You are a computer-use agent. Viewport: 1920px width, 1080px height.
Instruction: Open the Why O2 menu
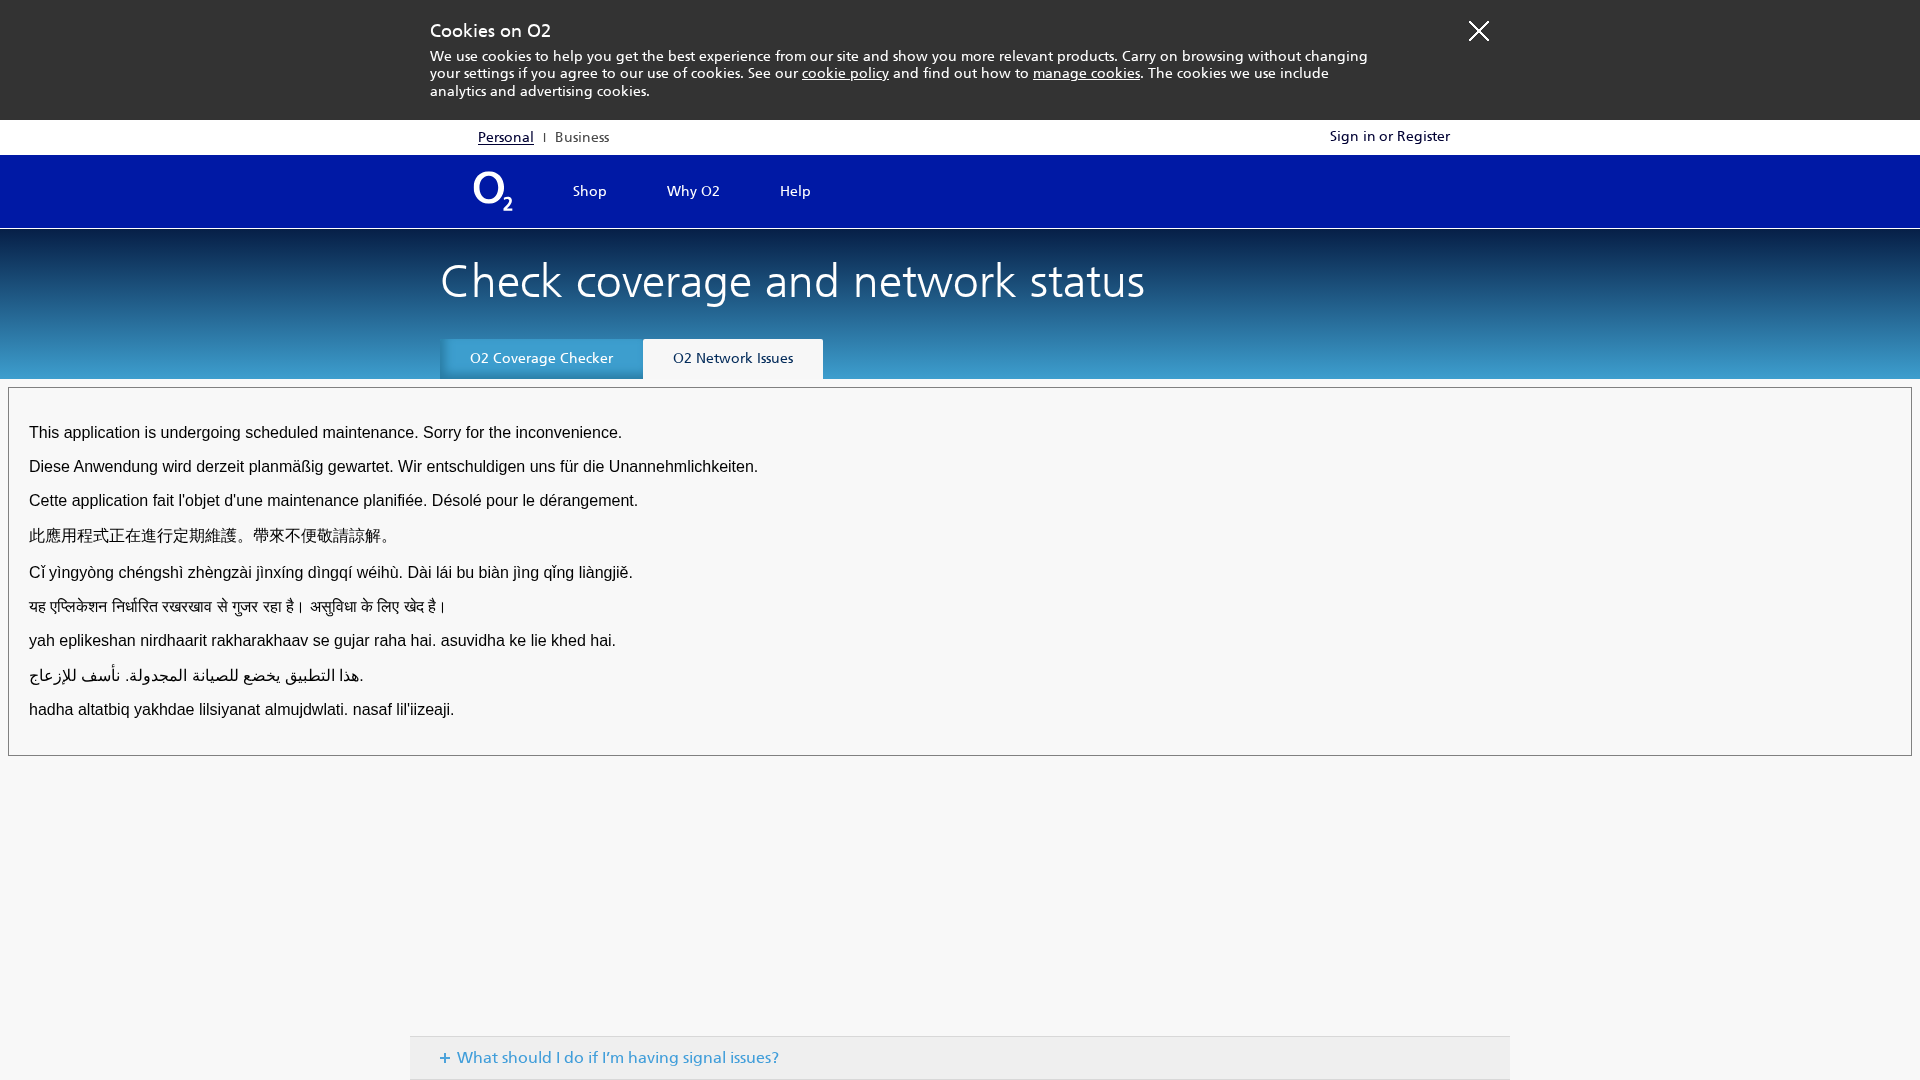(x=693, y=191)
